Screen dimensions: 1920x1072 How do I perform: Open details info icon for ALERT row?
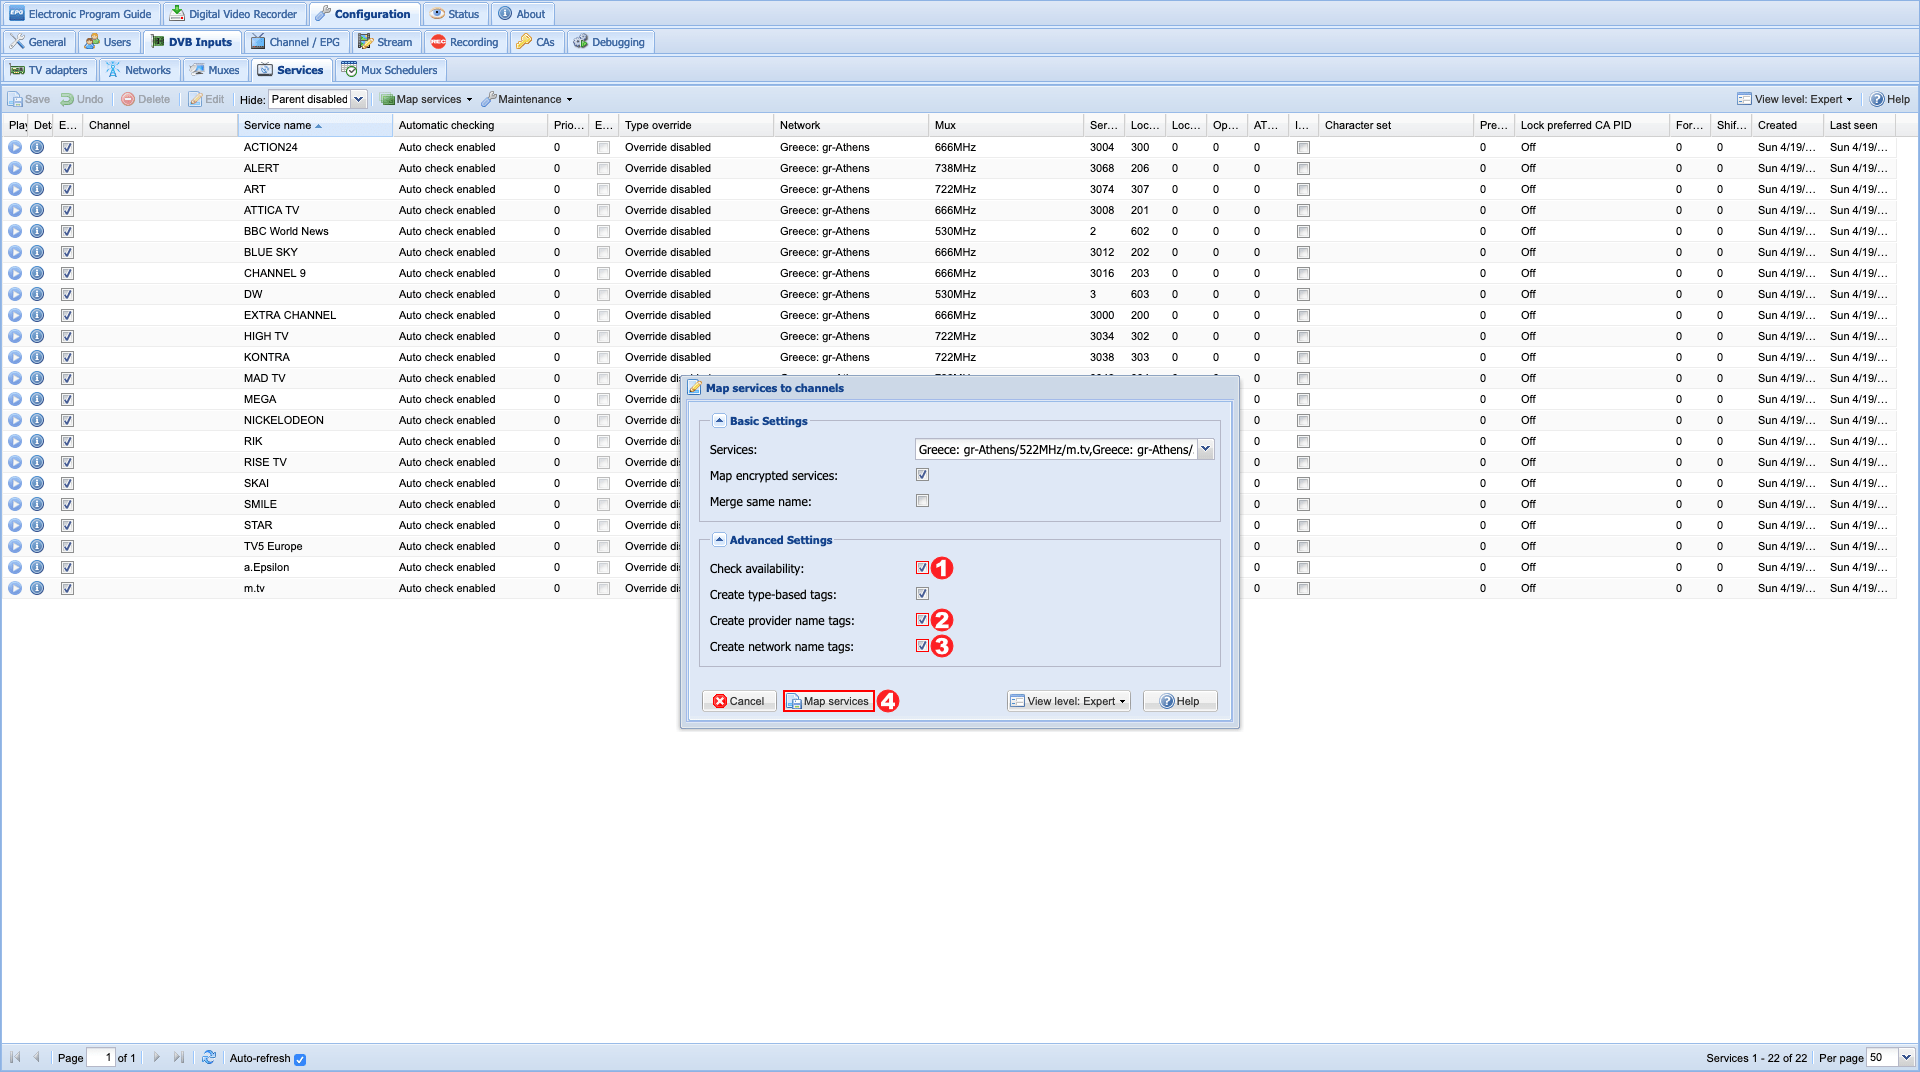[37, 168]
